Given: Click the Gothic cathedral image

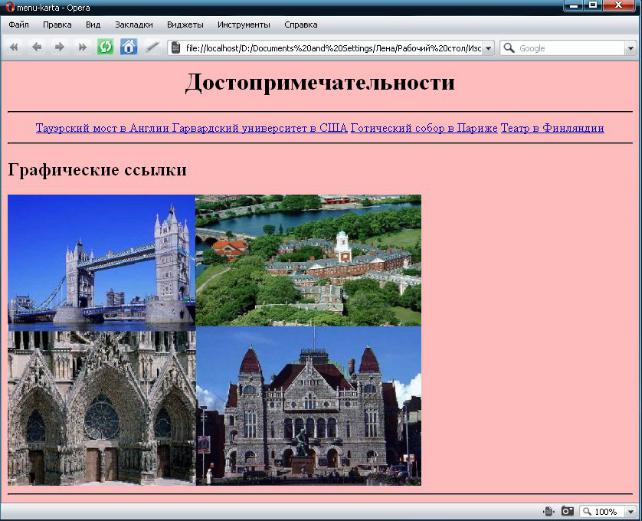Looking at the screenshot, I should pos(102,408).
